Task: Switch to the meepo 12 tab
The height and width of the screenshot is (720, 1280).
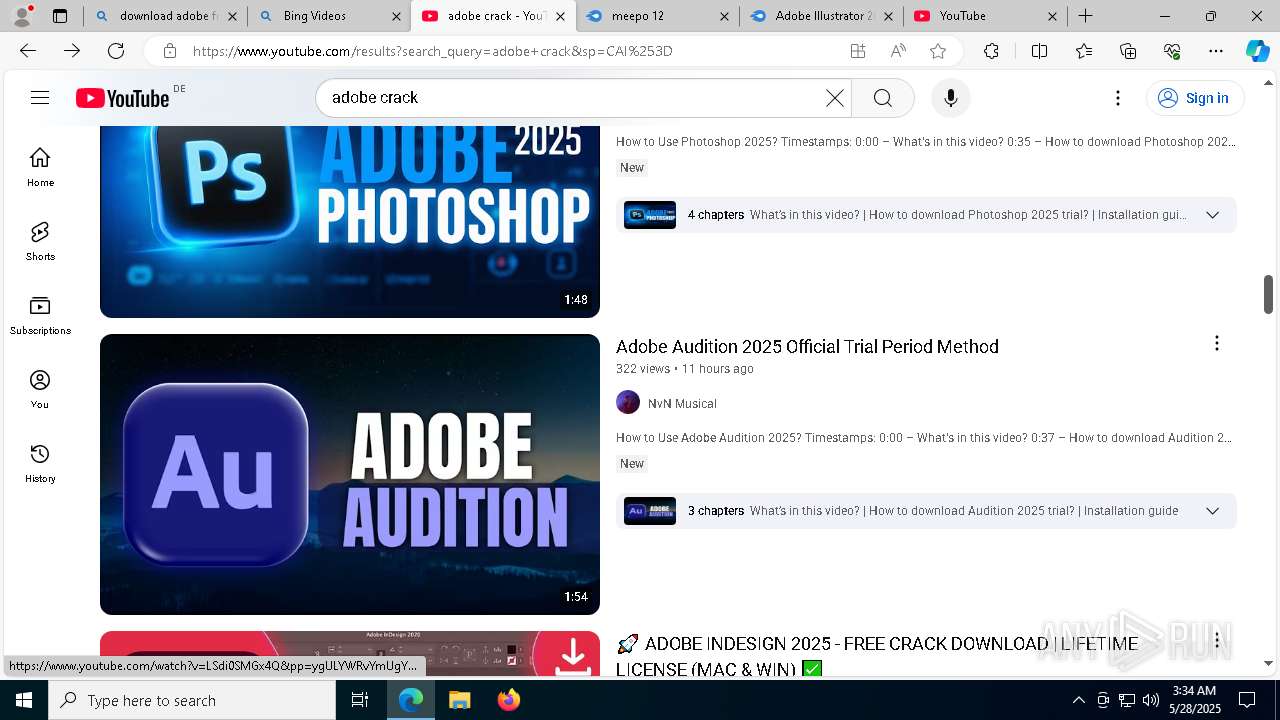Action: coord(656,16)
